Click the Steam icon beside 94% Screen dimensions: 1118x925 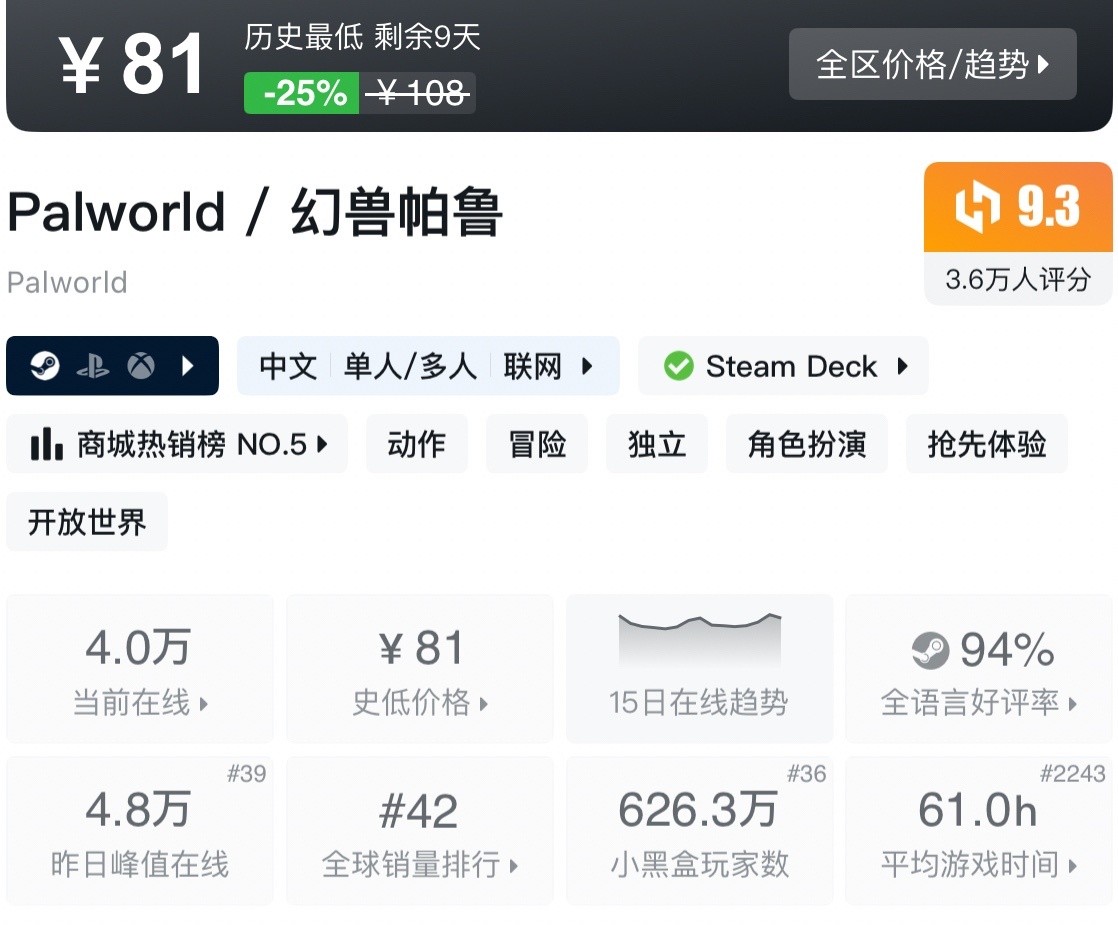pos(930,650)
